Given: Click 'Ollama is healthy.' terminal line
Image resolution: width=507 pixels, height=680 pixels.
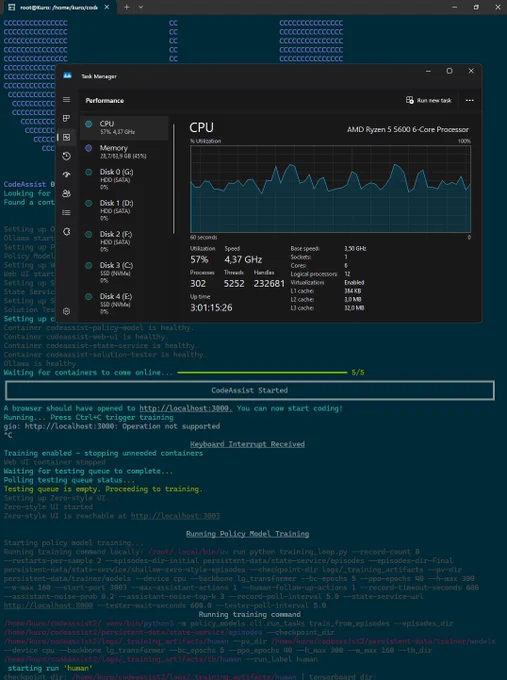Looking at the screenshot, I should click(40, 363).
